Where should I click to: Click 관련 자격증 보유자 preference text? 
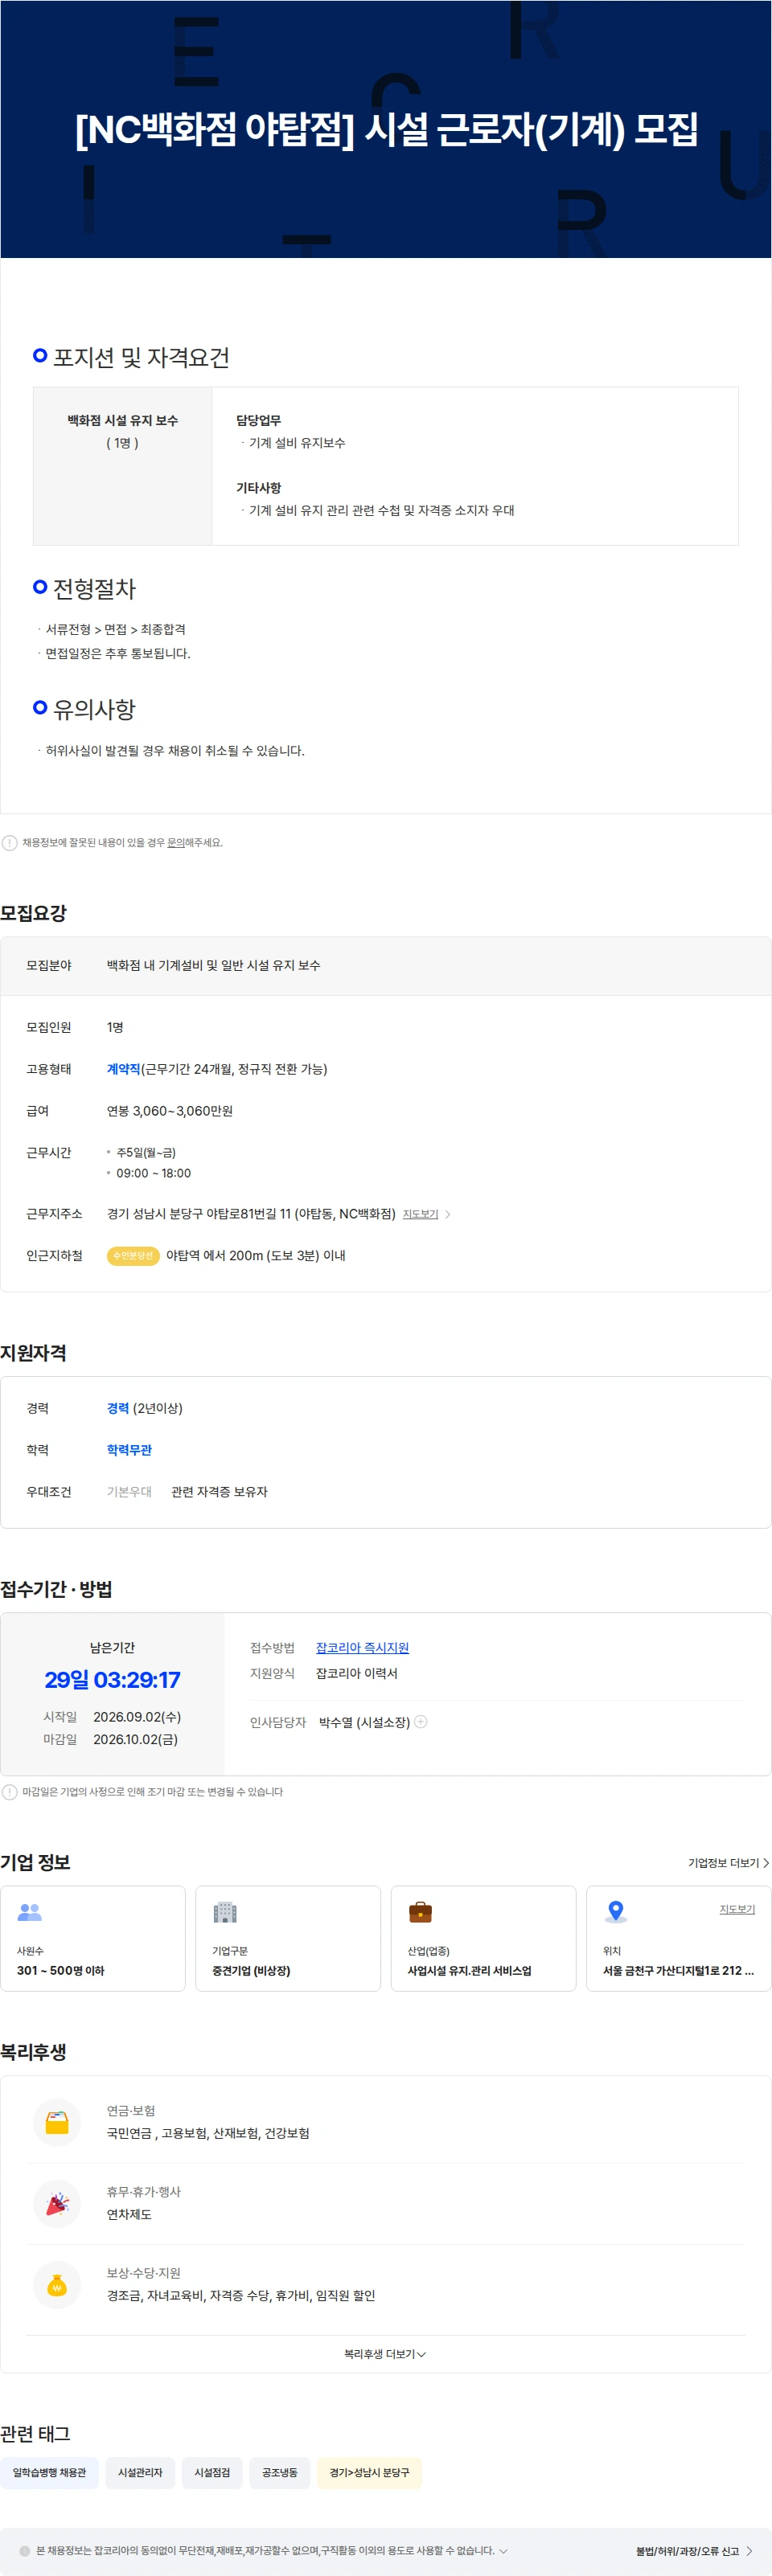pos(219,1492)
